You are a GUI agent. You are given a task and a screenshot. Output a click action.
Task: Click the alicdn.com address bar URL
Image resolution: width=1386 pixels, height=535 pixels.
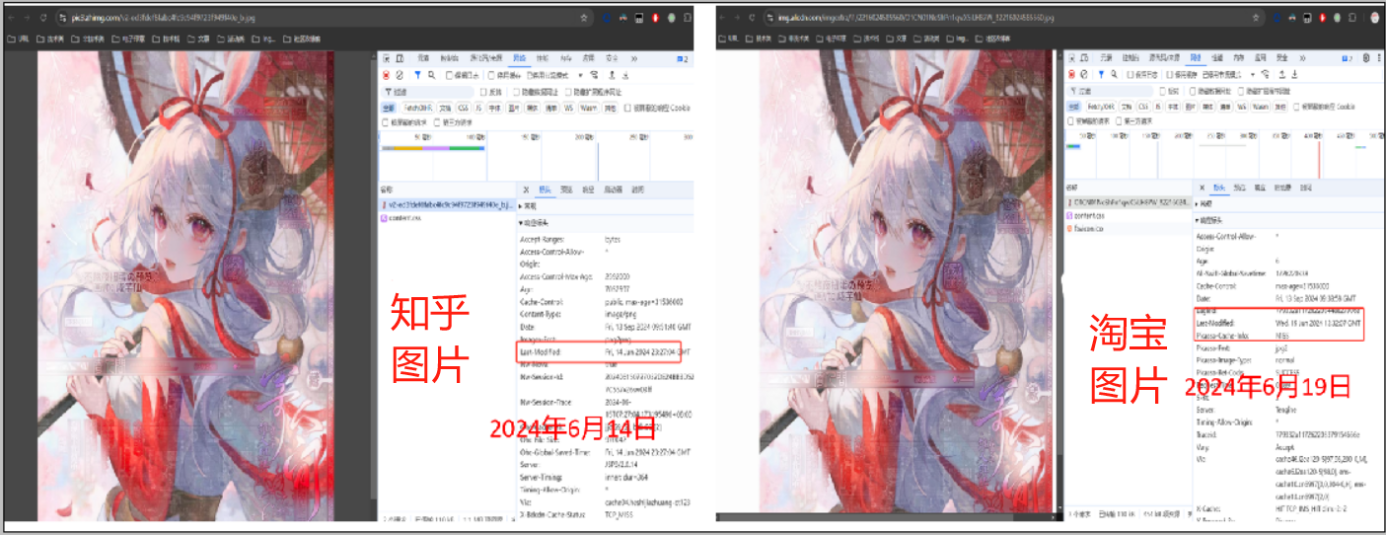[915, 17]
